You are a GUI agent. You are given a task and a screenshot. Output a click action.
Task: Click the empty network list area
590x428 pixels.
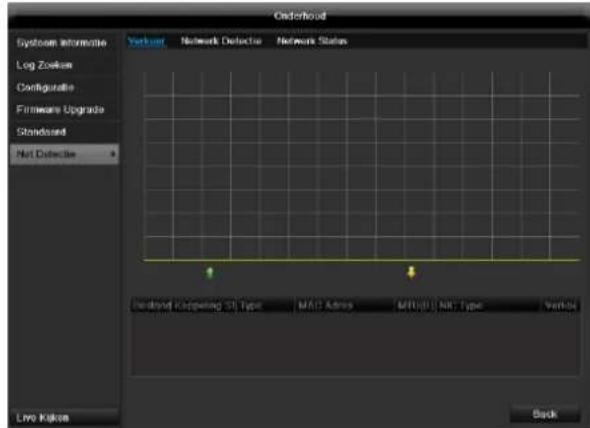355,343
